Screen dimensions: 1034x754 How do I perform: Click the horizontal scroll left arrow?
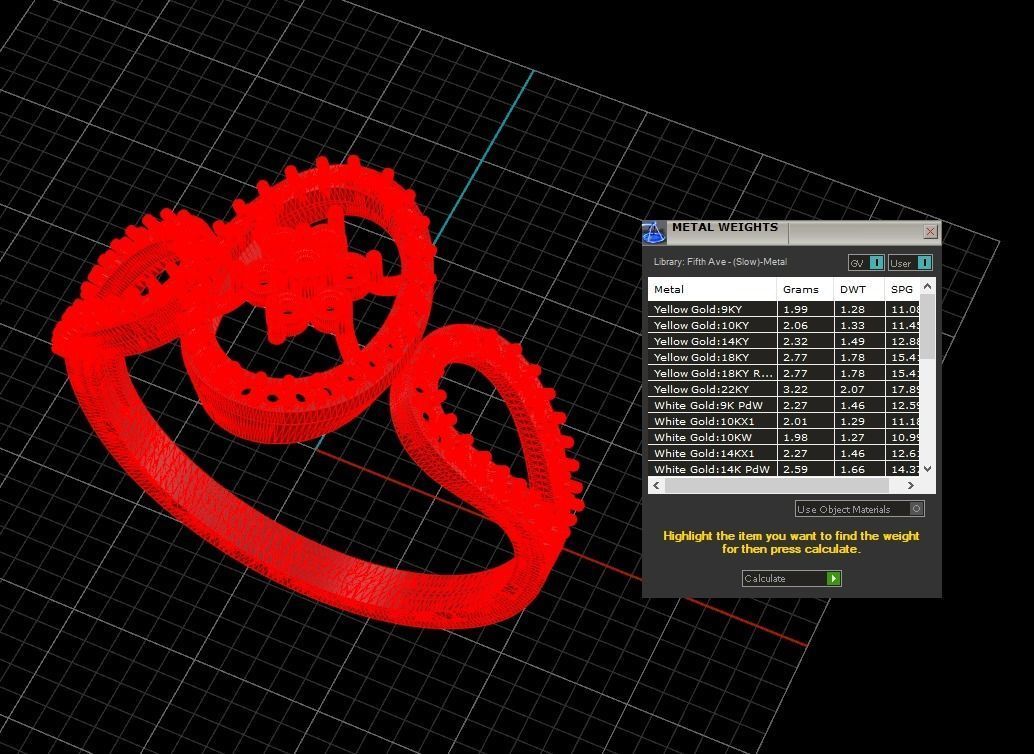tap(656, 486)
